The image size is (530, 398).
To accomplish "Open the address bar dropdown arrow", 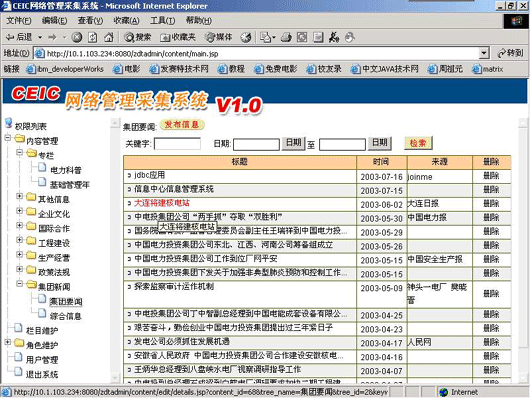I will click(x=484, y=53).
